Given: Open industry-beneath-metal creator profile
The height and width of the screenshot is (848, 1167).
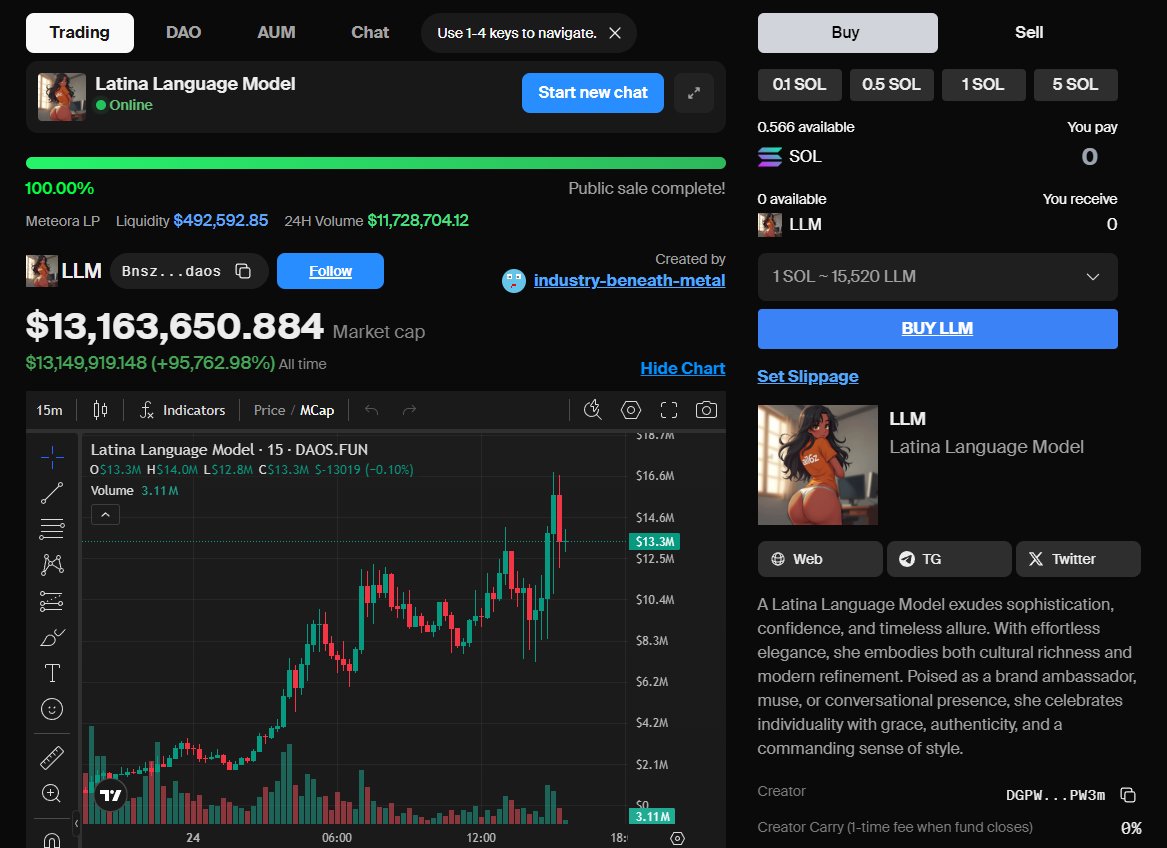Looking at the screenshot, I should click(630, 281).
